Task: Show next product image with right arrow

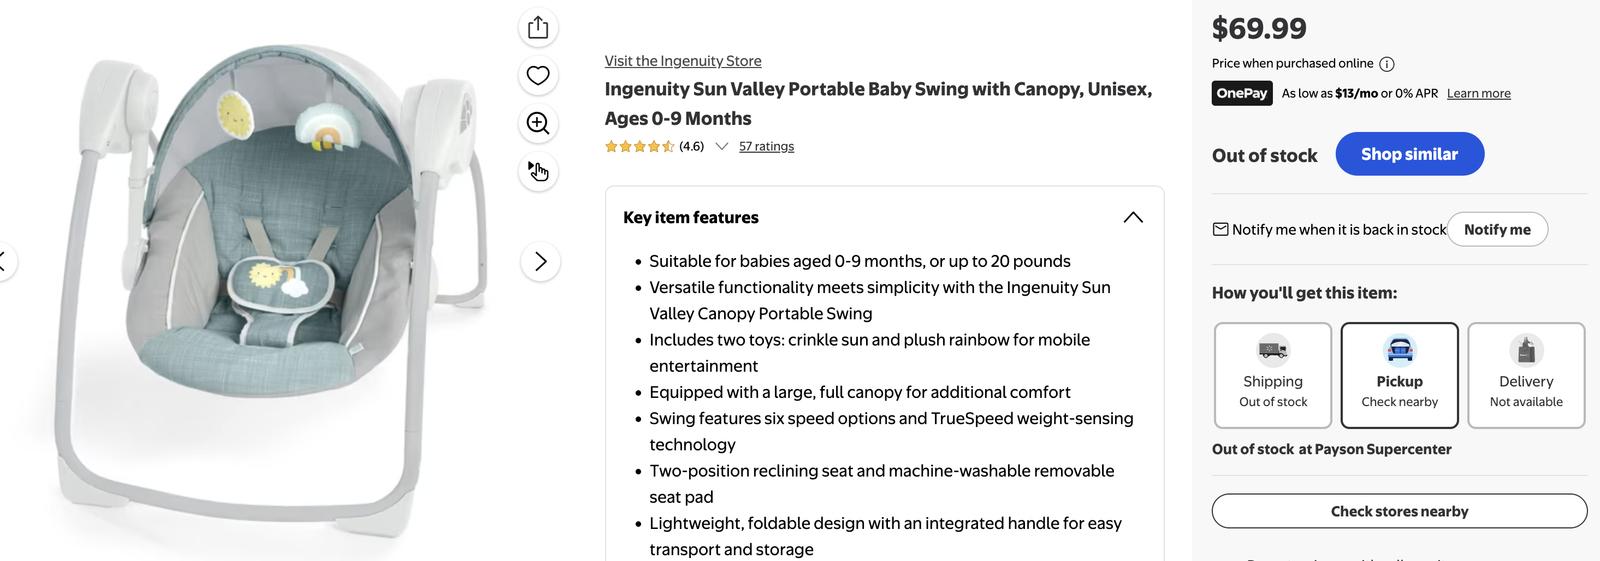Action: [540, 261]
